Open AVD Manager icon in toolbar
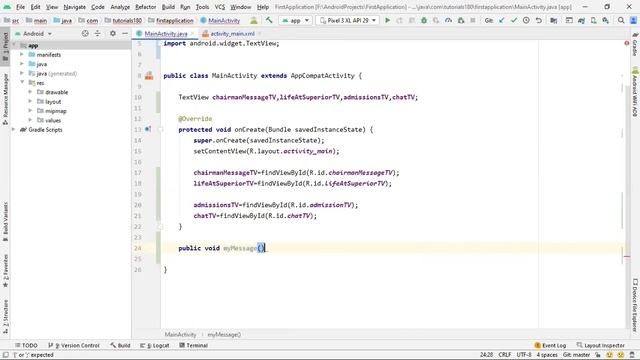Viewport: 640px width, 360px height. pos(593,20)
